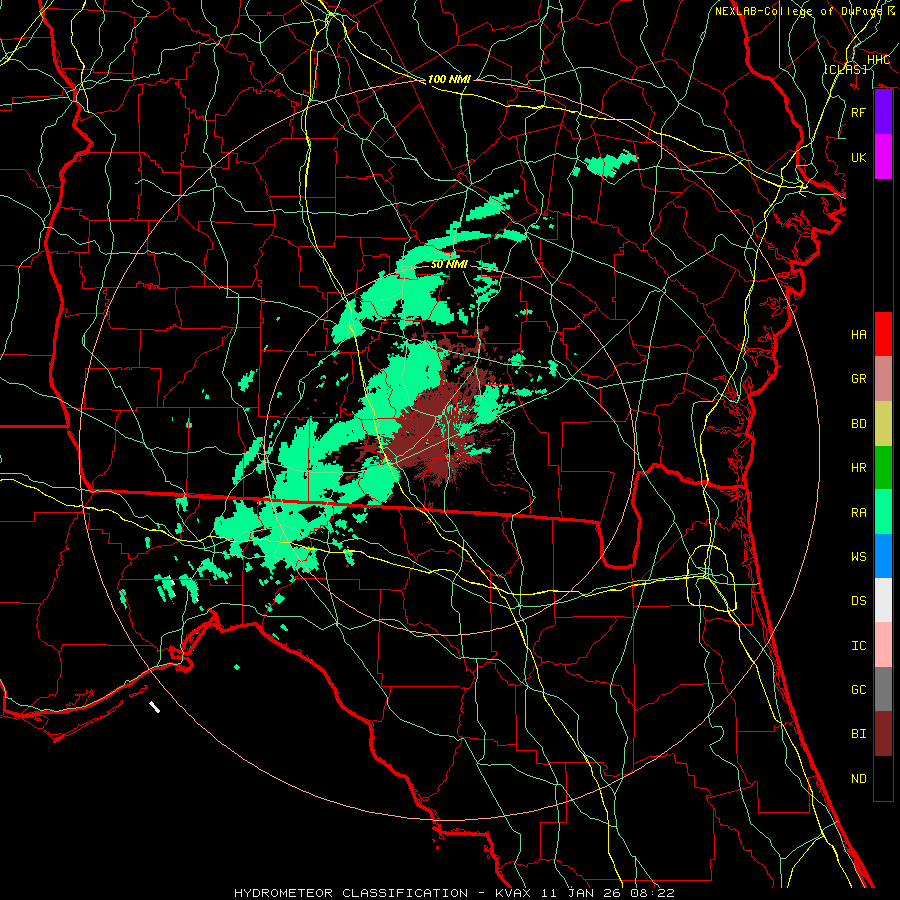Click the RA legend label
Image resolution: width=900 pixels, height=900 pixels.
click(858, 512)
